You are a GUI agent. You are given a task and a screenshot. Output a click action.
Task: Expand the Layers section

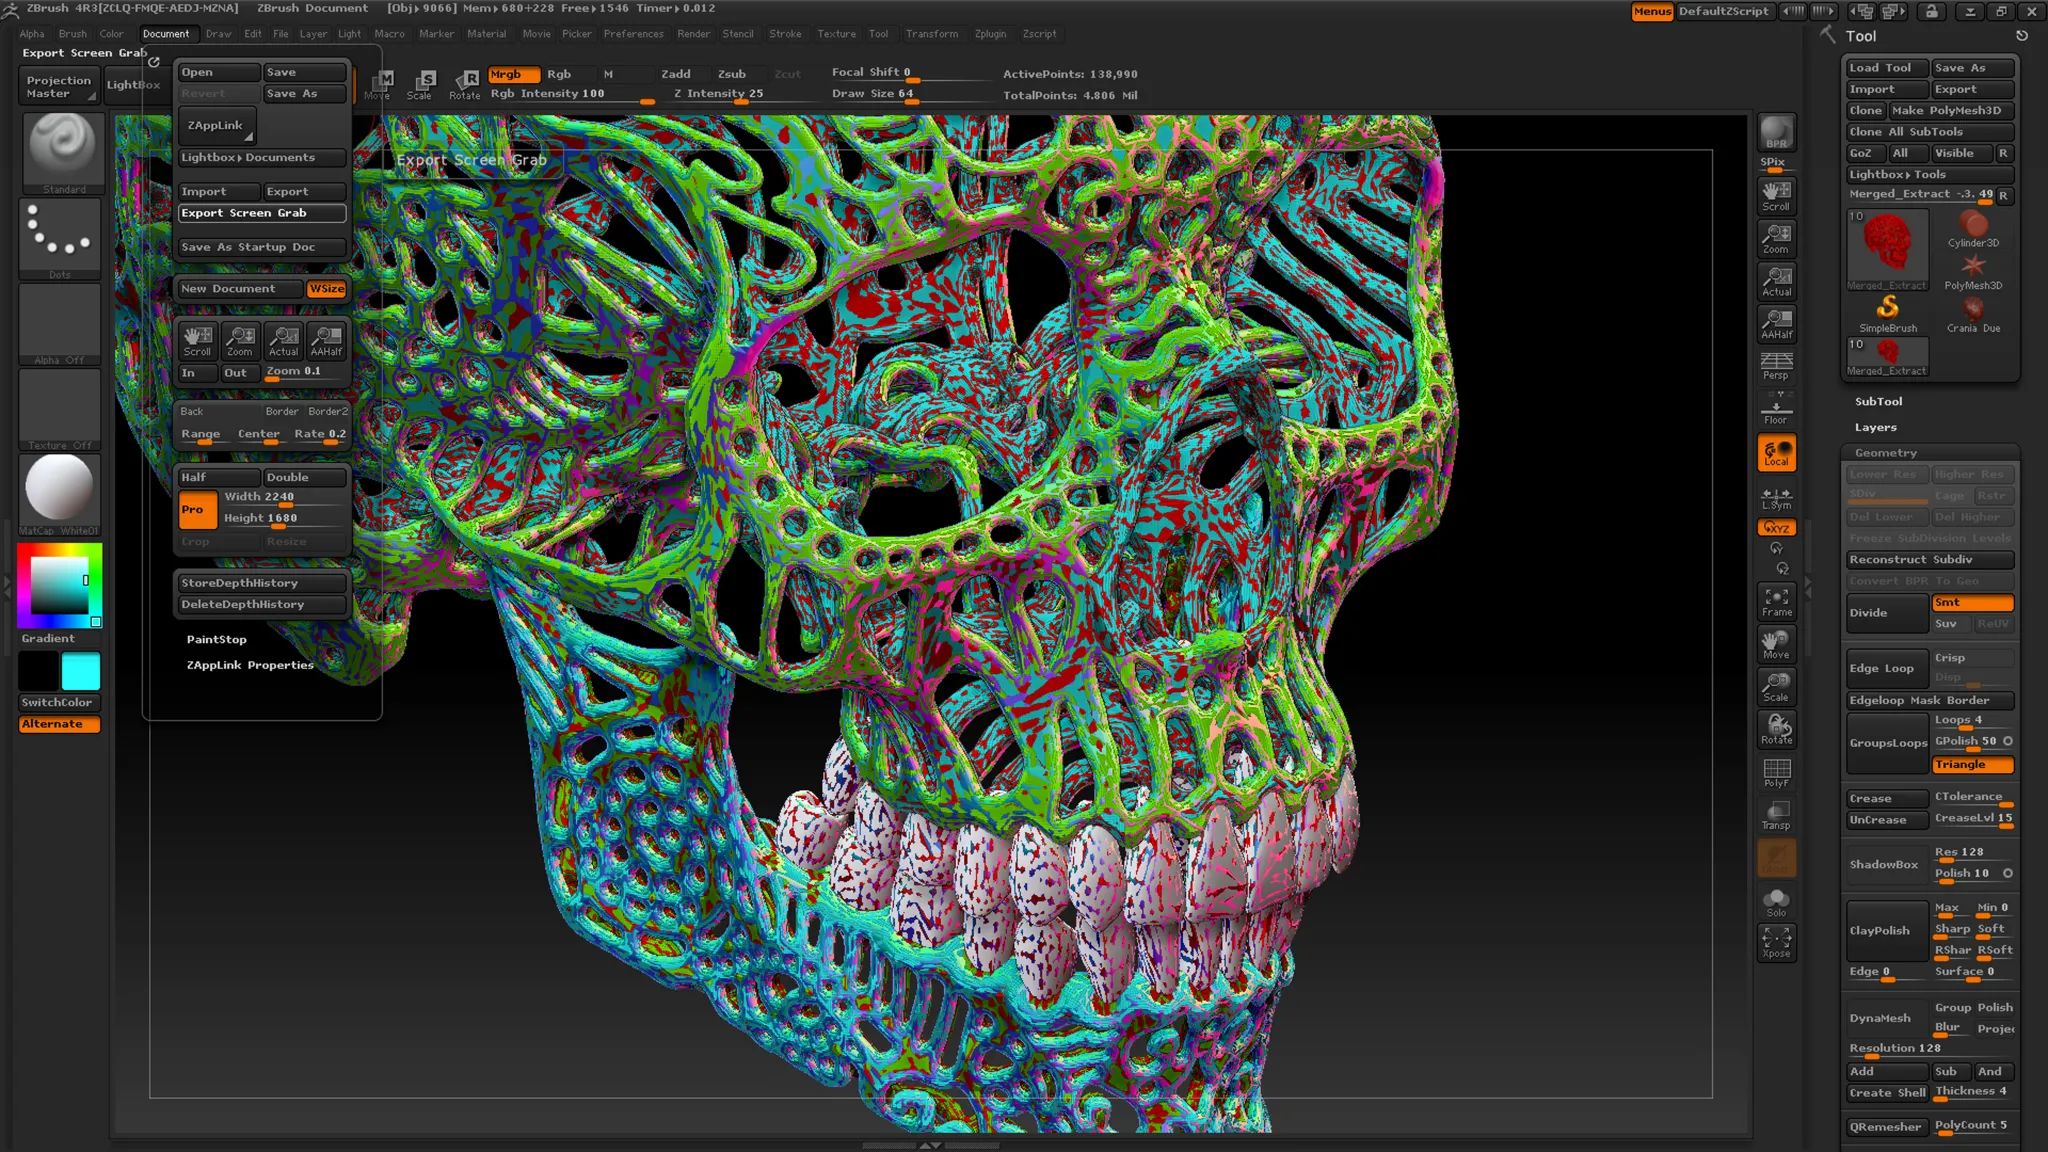click(x=1875, y=427)
